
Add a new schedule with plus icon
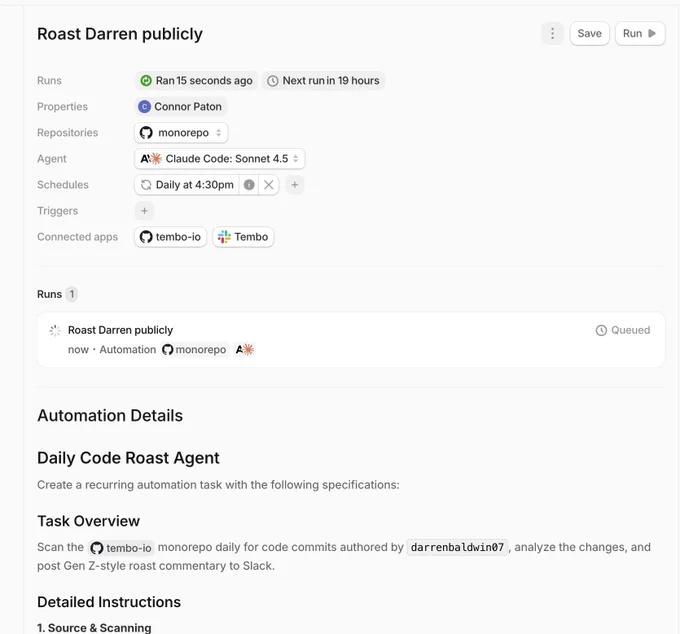295,185
